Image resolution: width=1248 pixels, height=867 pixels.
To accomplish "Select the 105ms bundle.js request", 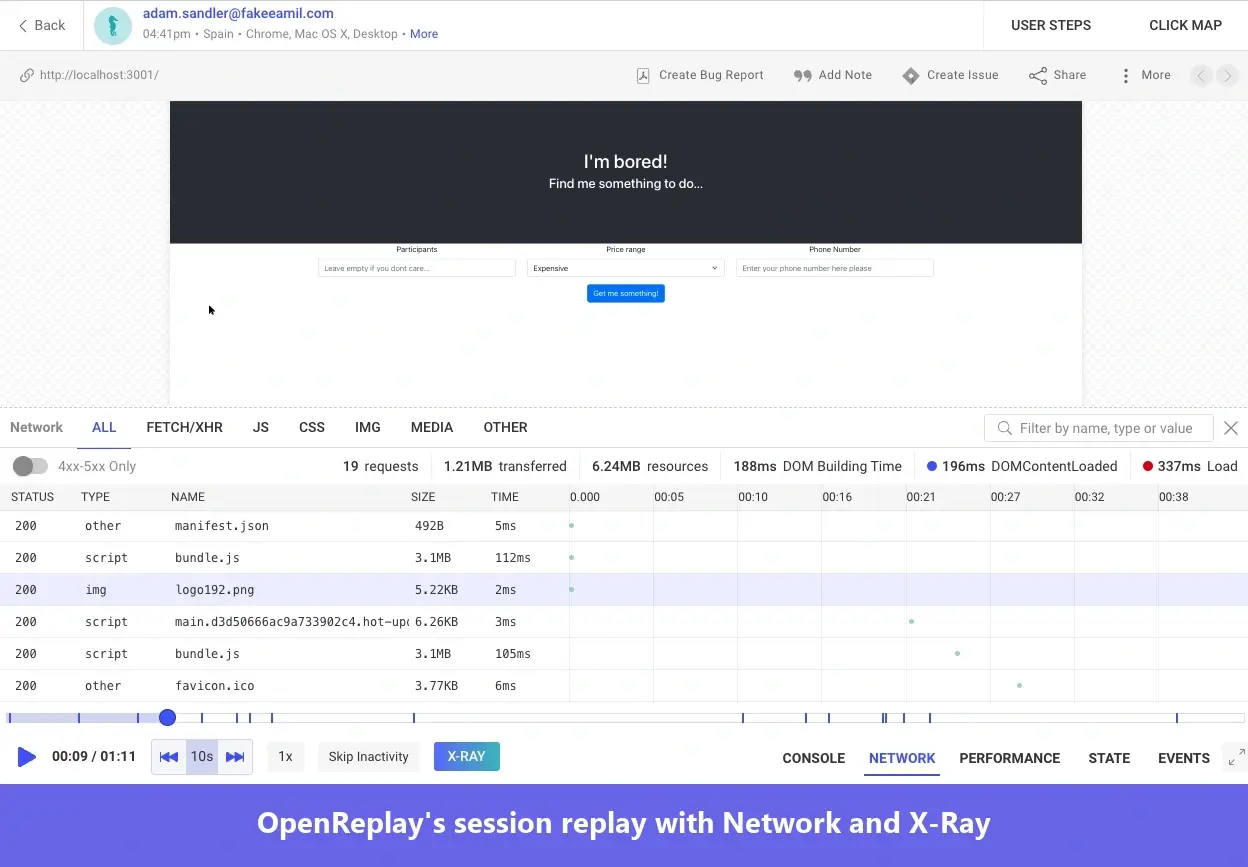I will [x=624, y=654].
